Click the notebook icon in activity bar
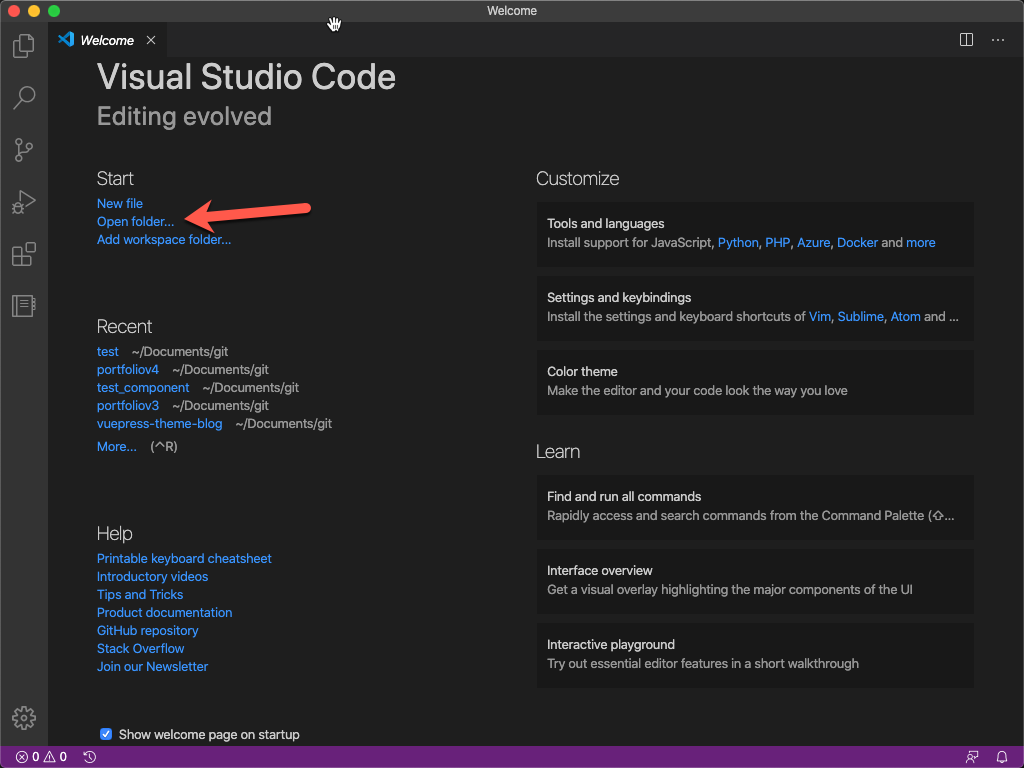This screenshot has width=1024, height=768. click(x=24, y=306)
